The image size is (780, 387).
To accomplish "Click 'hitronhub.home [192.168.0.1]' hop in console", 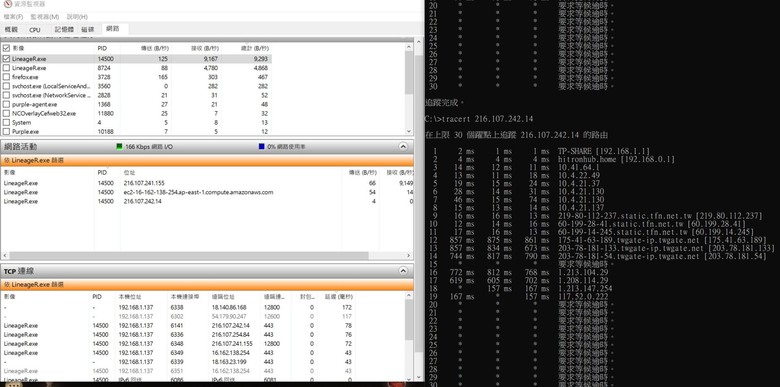I will 616,160.
